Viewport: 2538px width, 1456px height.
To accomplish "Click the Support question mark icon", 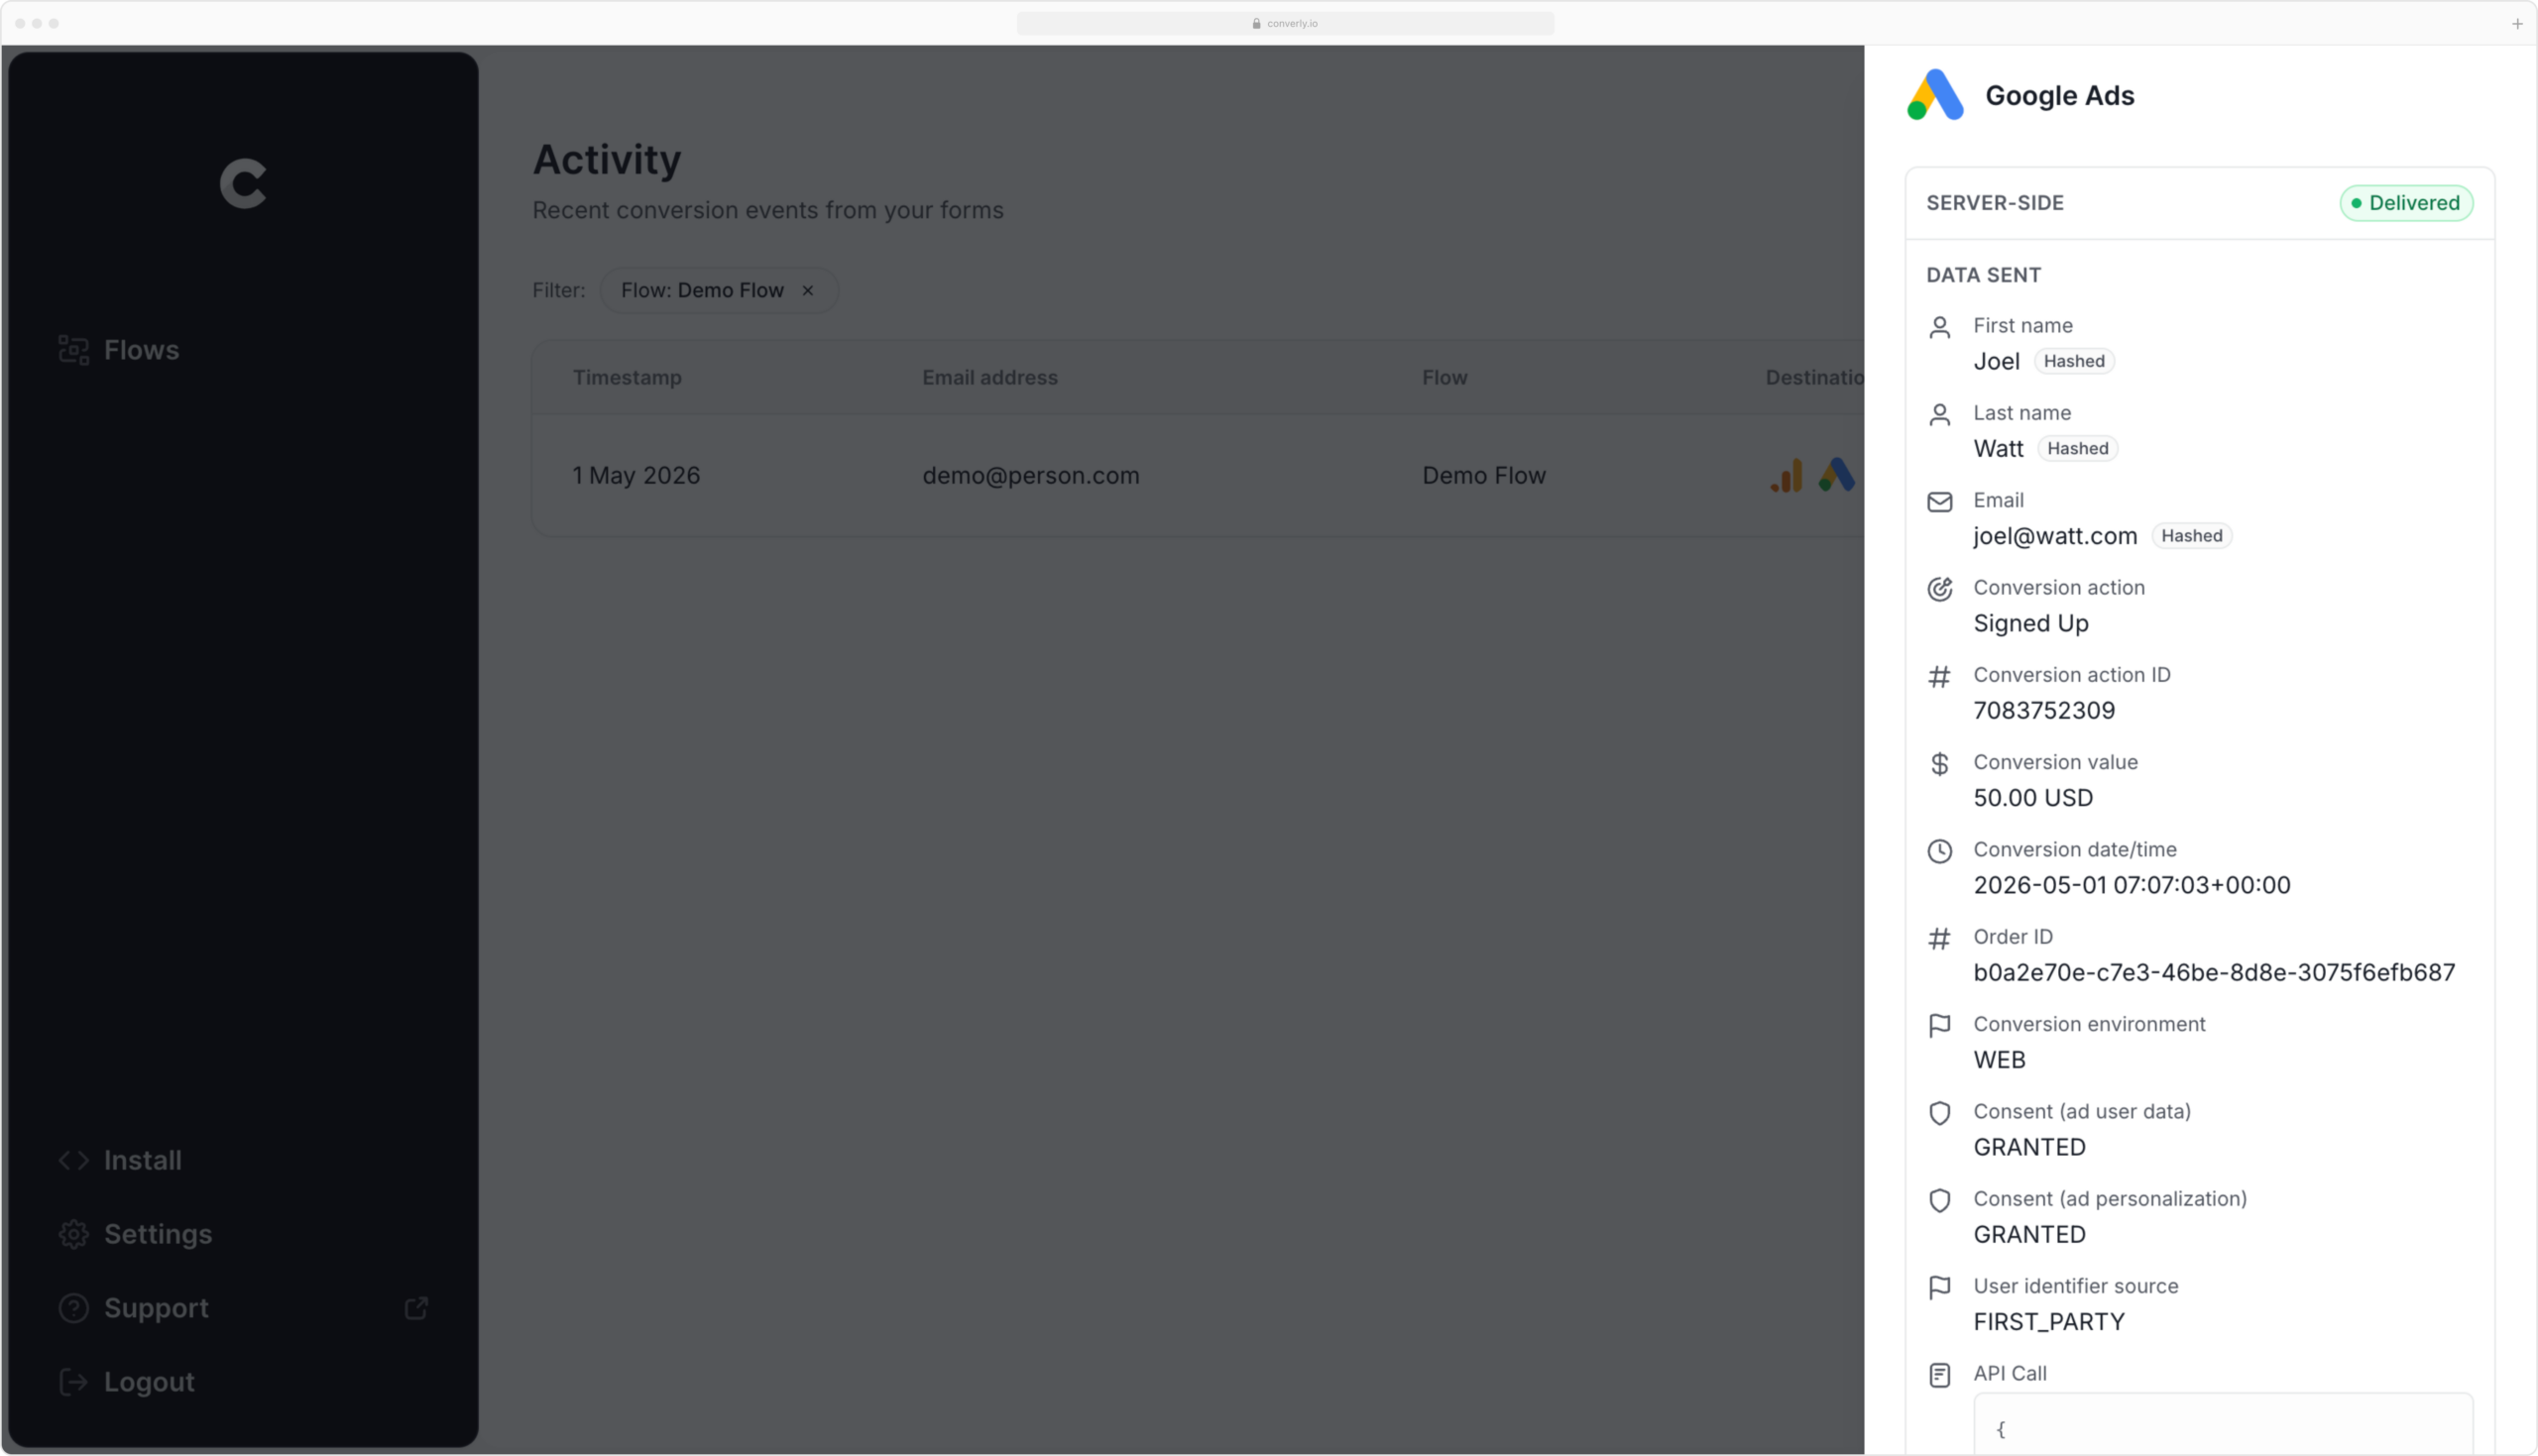I will (x=73, y=1308).
